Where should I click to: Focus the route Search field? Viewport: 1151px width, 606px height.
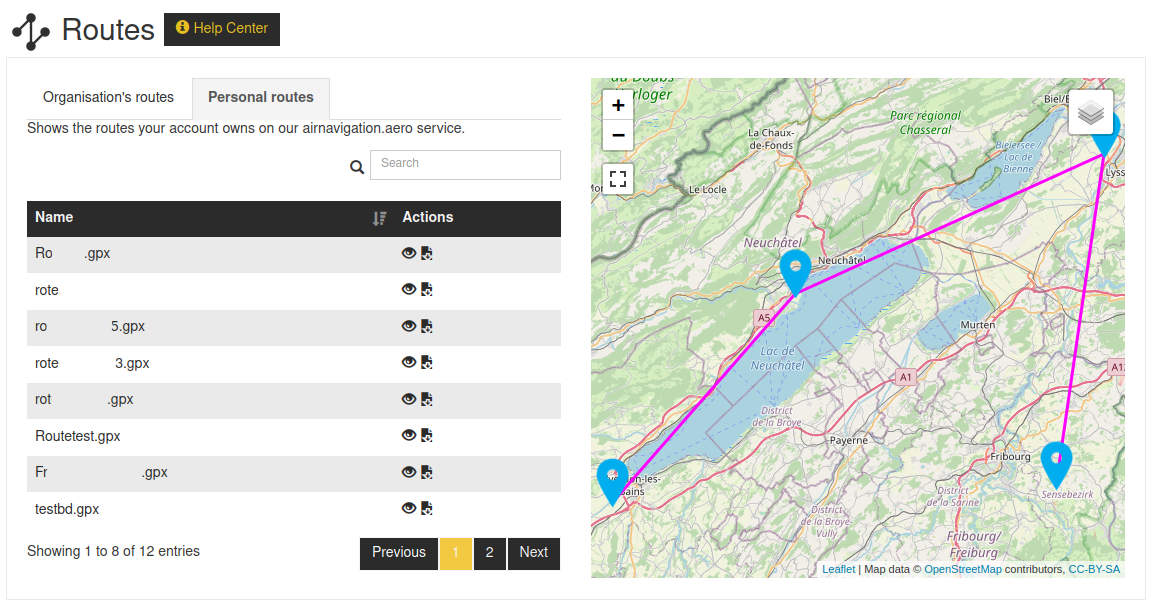465,164
